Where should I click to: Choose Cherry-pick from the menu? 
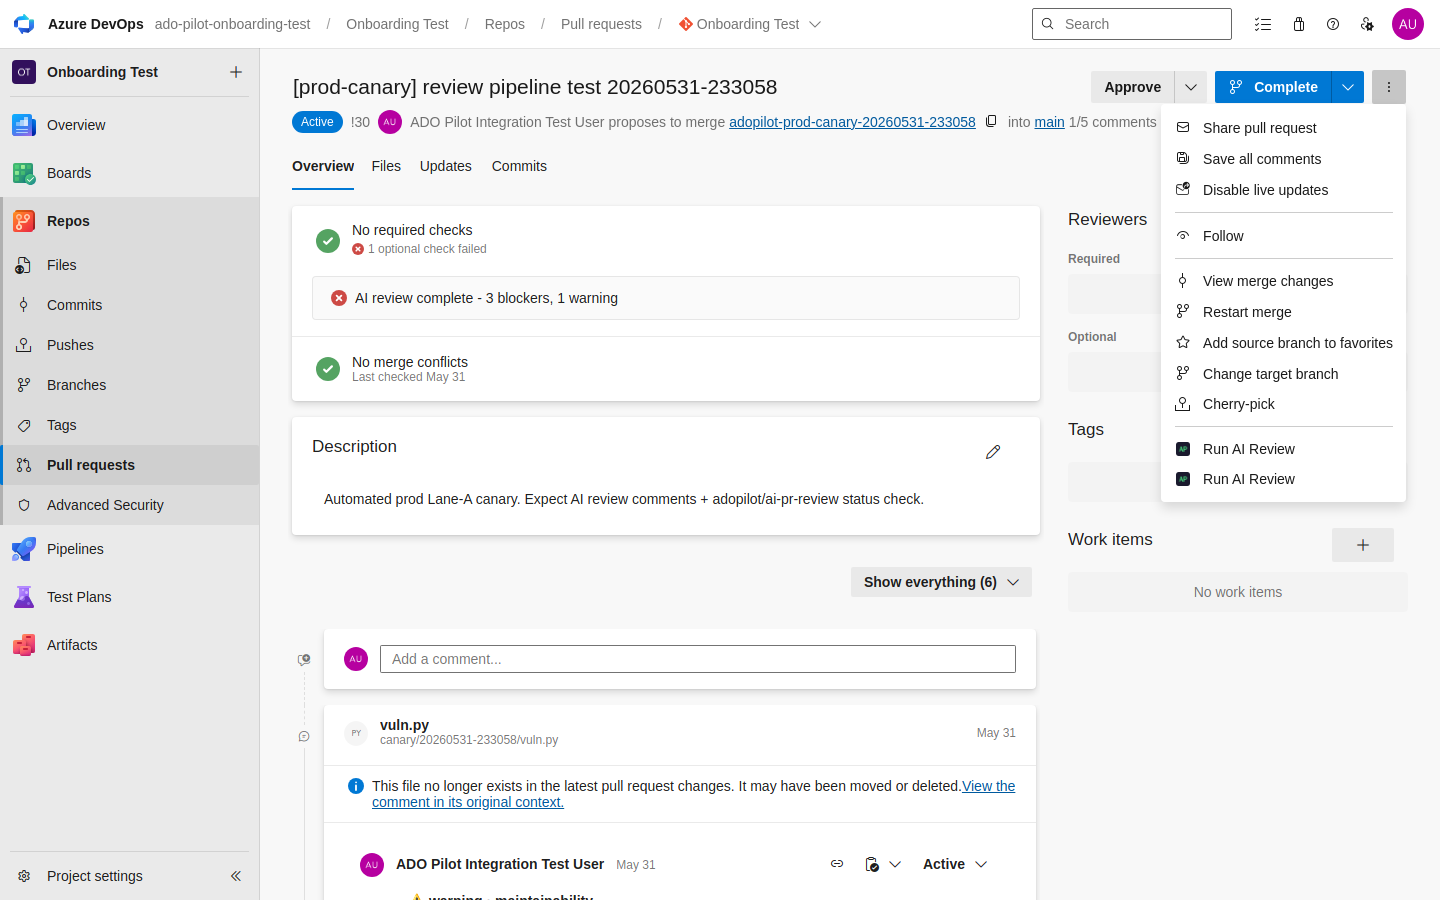point(1283,404)
